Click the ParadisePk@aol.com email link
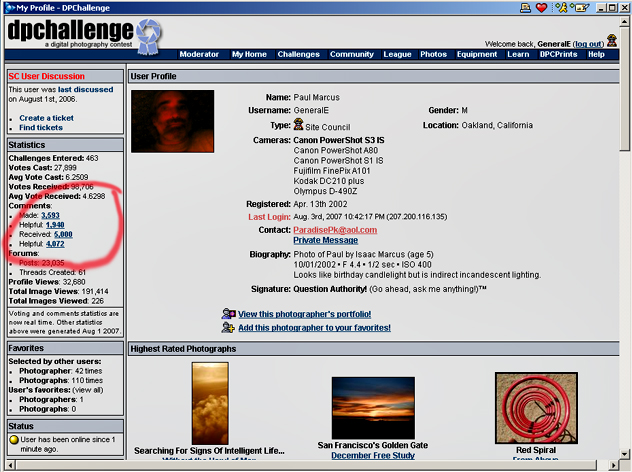The image size is (632, 472). pos(335,230)
